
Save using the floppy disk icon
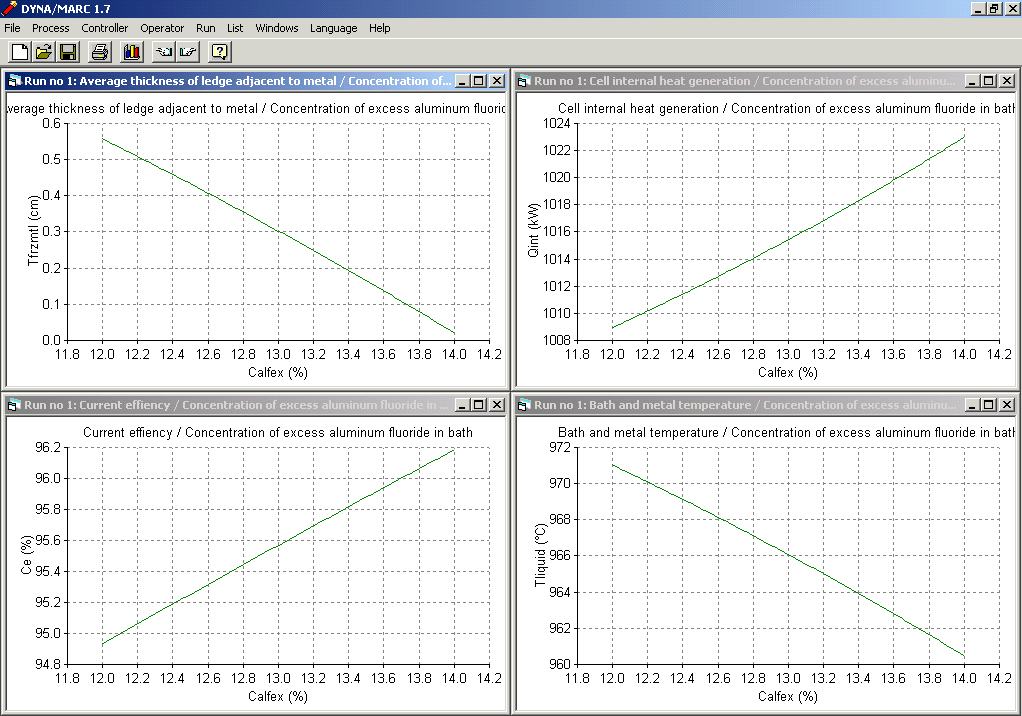pos(68,52)
